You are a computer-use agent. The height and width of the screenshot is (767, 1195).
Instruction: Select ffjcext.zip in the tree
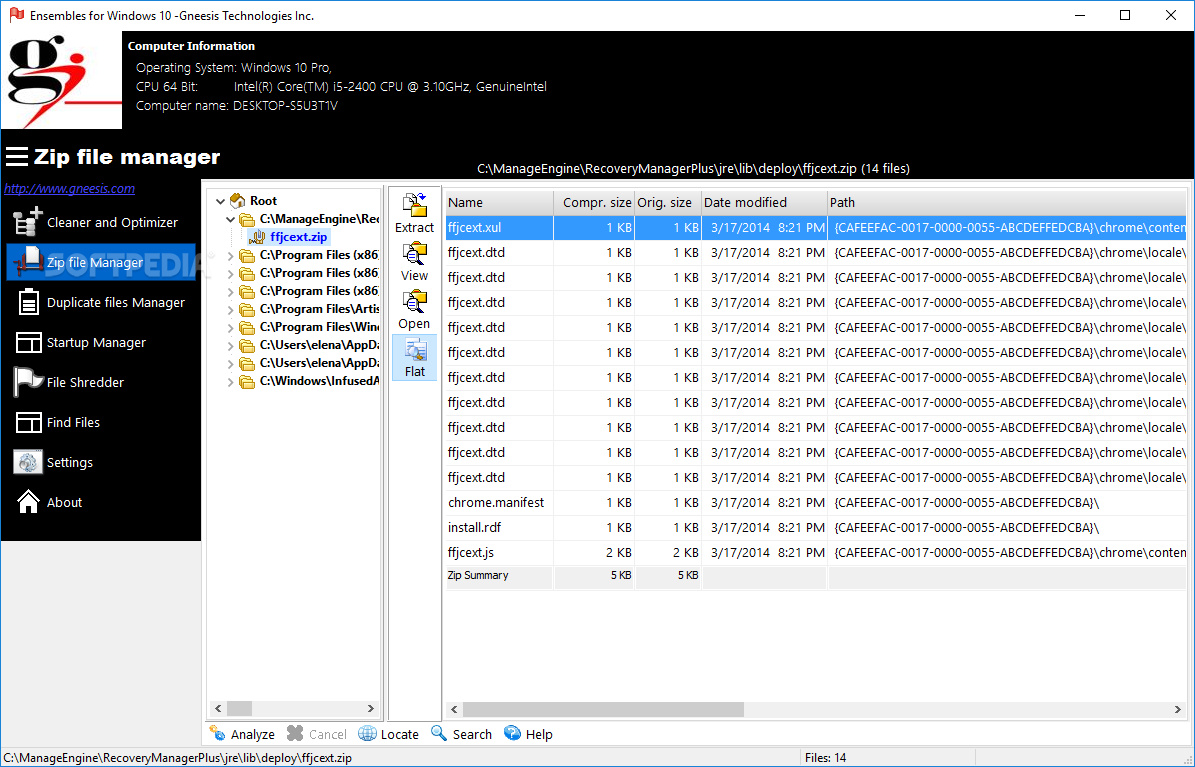299,237
